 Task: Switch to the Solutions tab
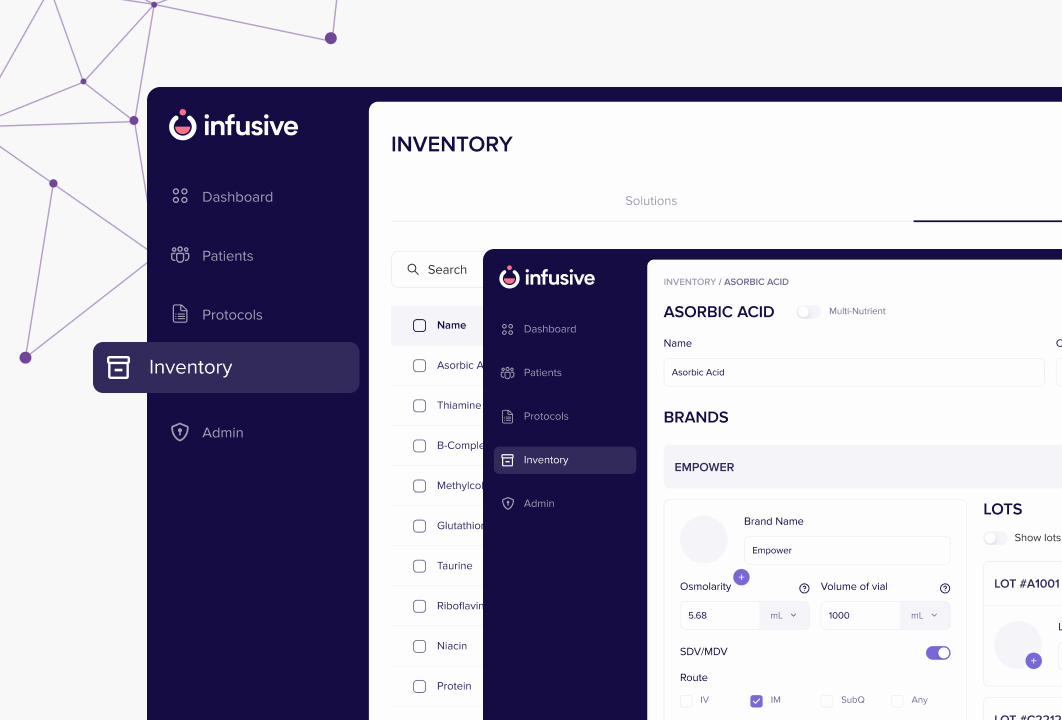coord(651,201)
